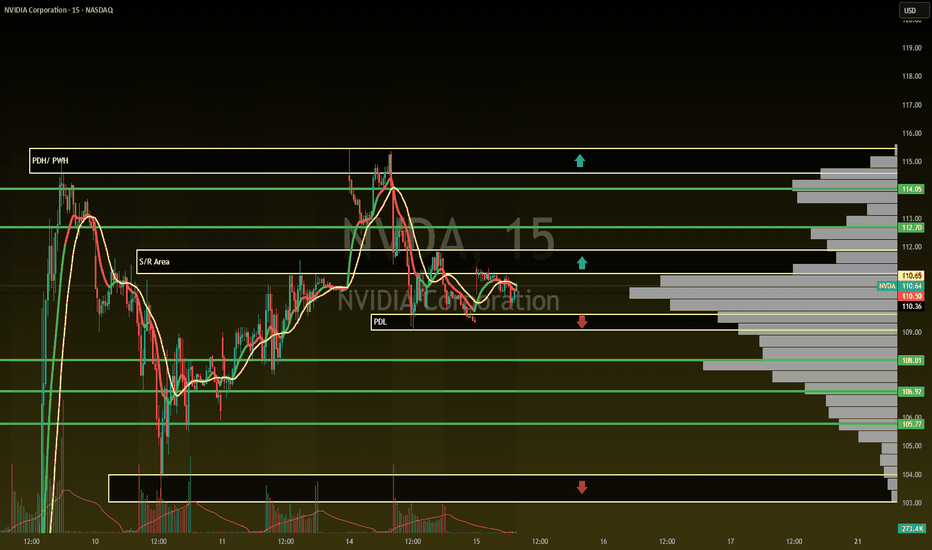932x550 pixels.
Task: Click the 112.70 green price label
Action: click(x=912, y=228)
